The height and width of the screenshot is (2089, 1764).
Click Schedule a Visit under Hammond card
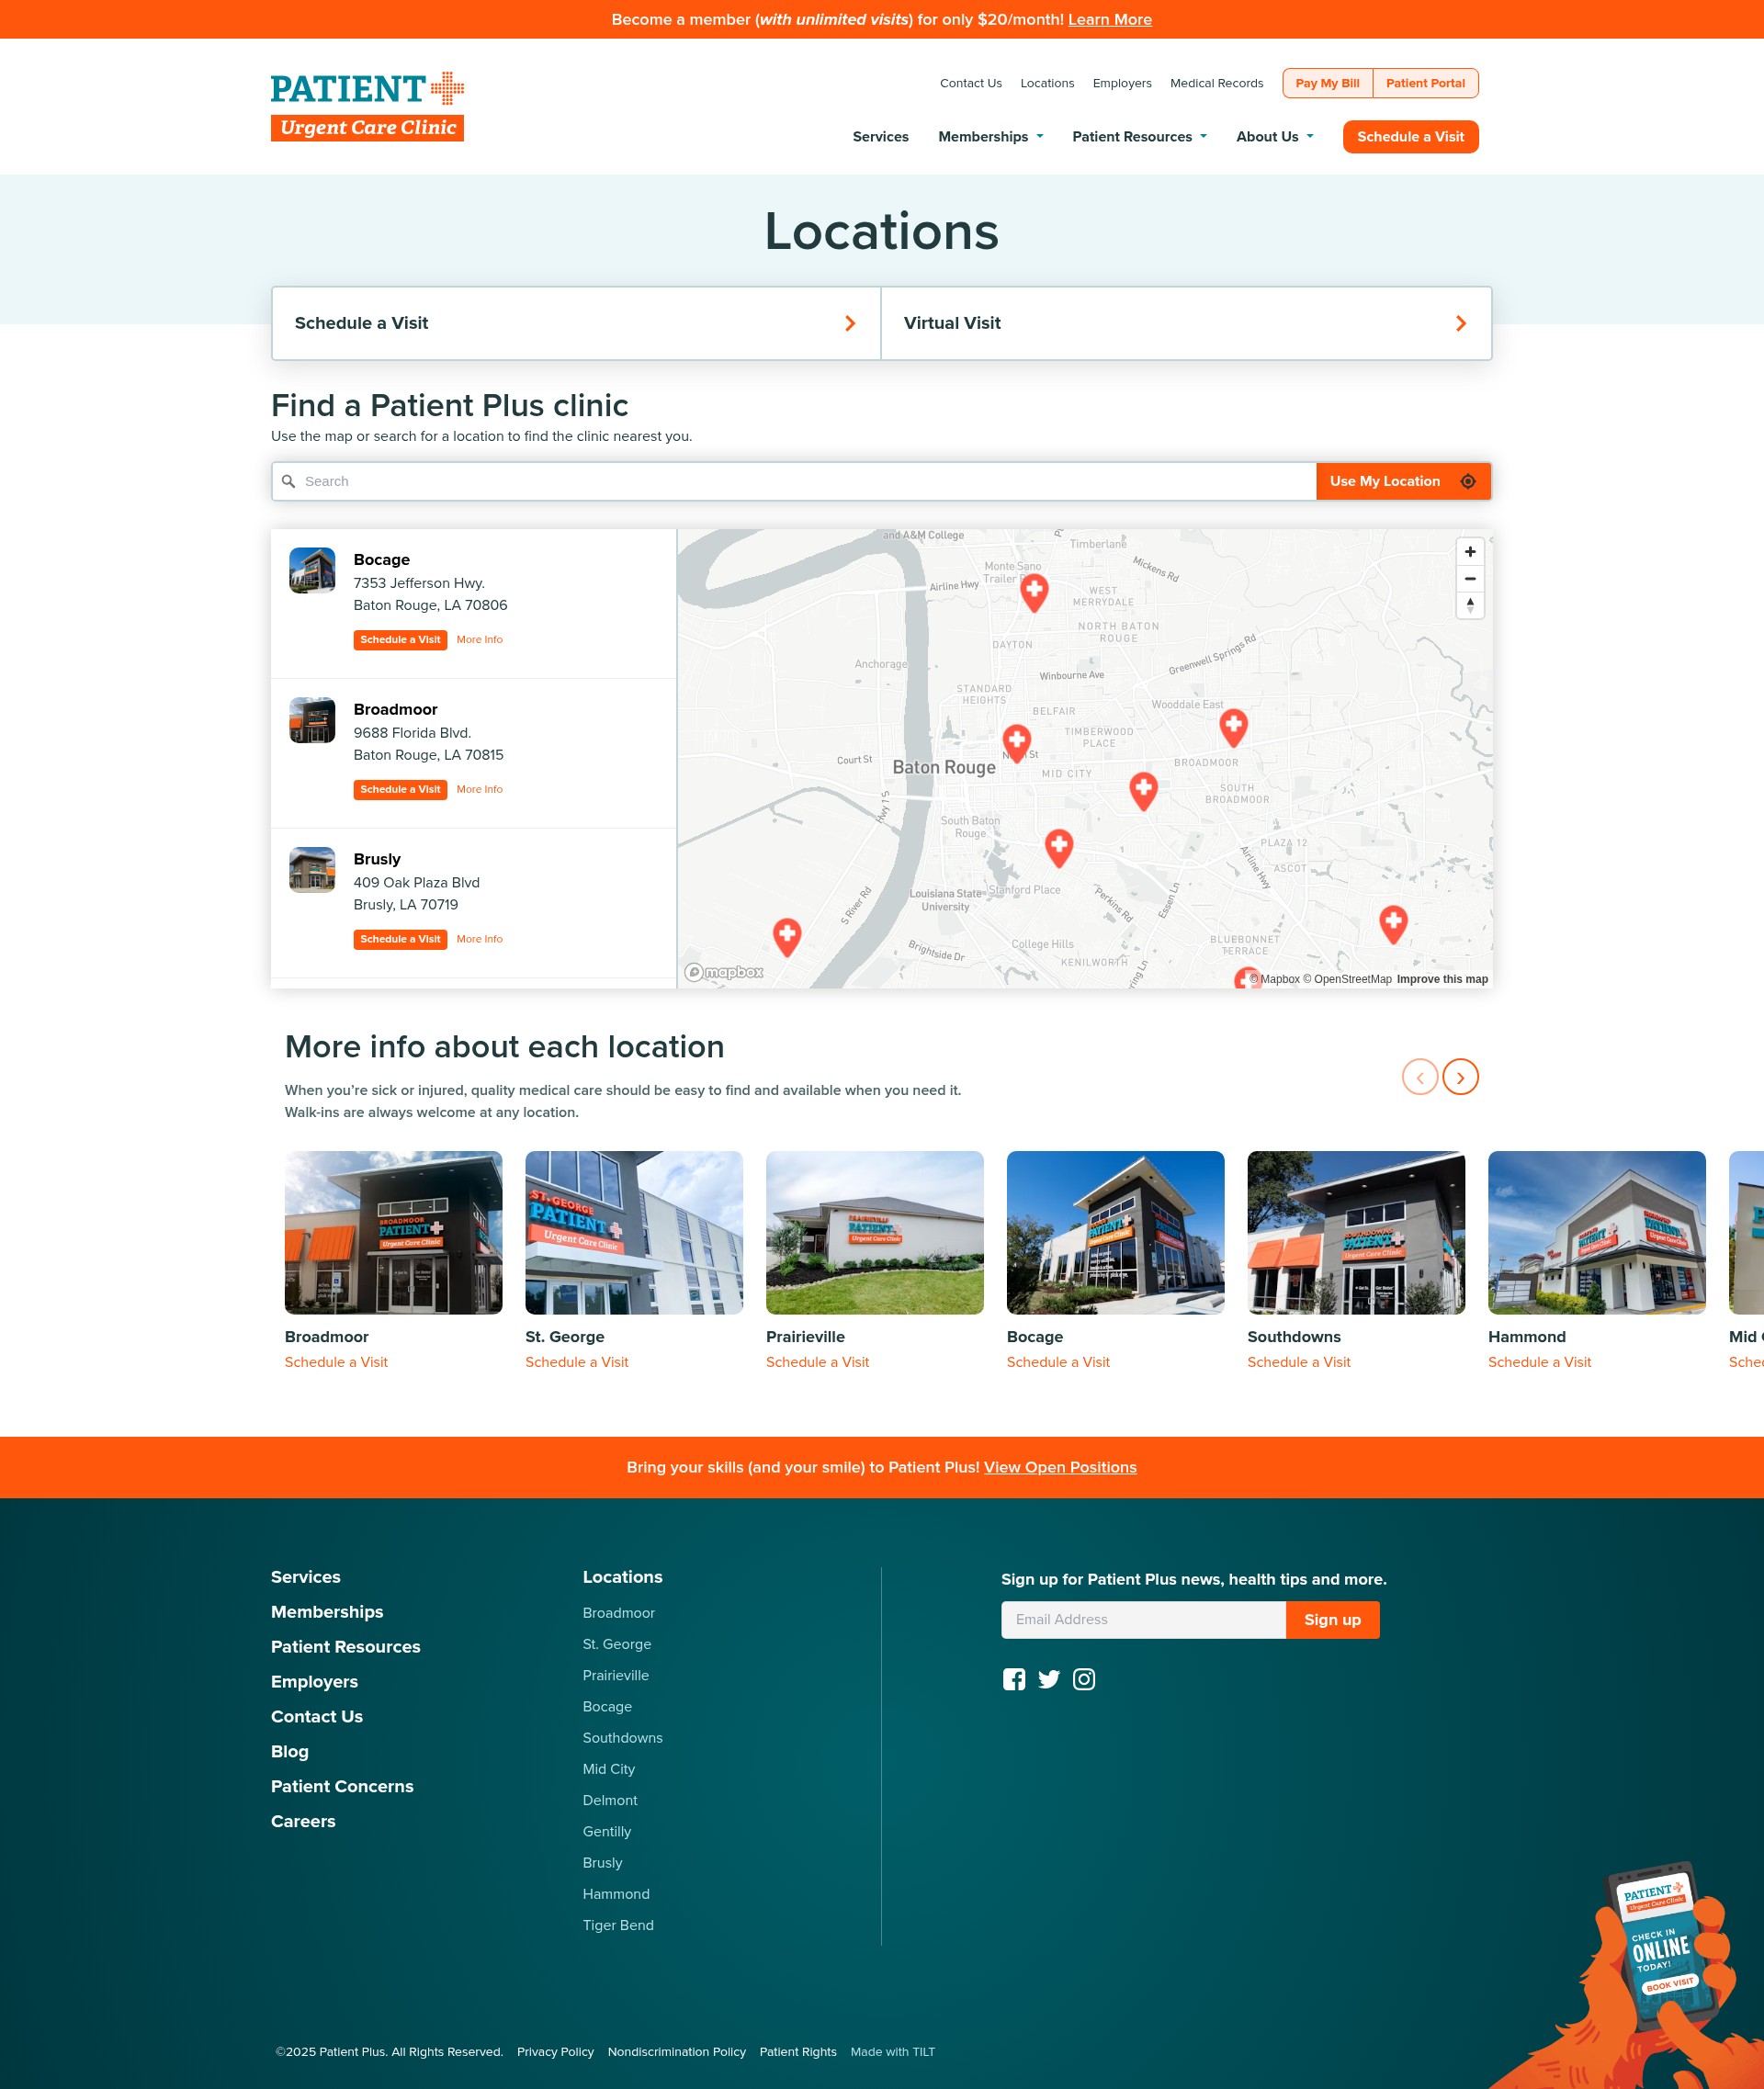[1539, 1362]
